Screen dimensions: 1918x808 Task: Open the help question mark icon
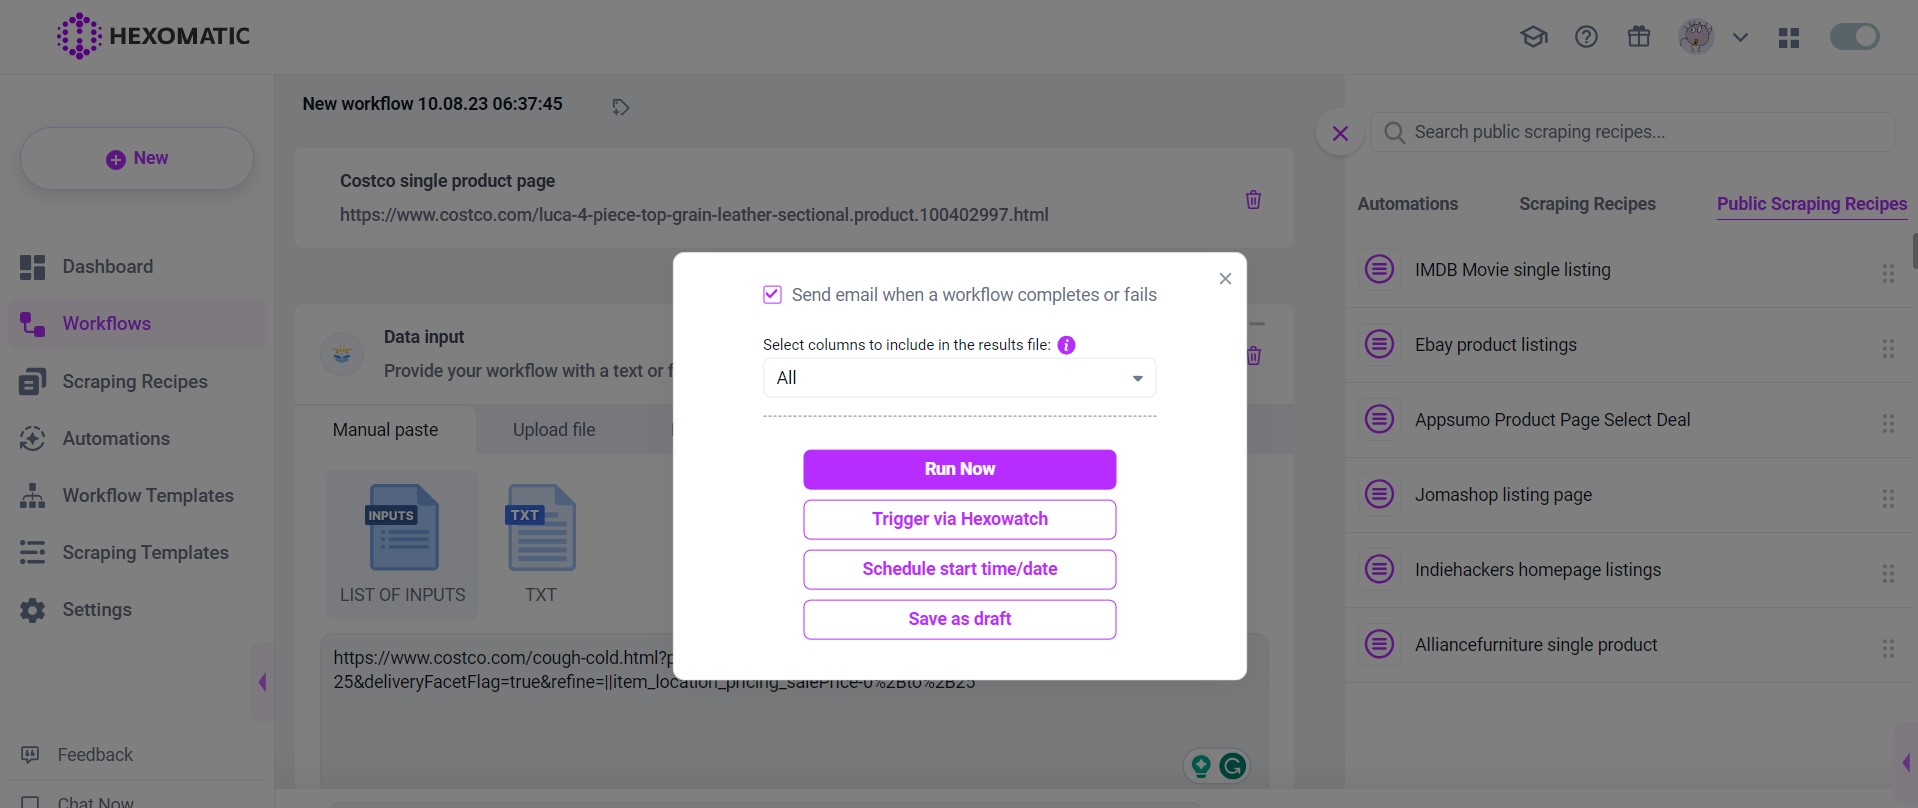(x=1586, y=37)
